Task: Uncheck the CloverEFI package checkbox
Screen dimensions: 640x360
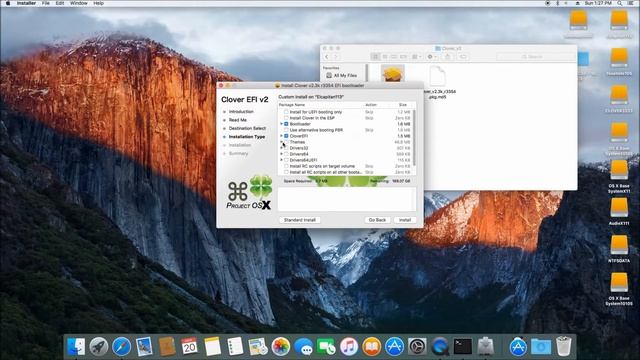Action: click(x=286, y=136)
